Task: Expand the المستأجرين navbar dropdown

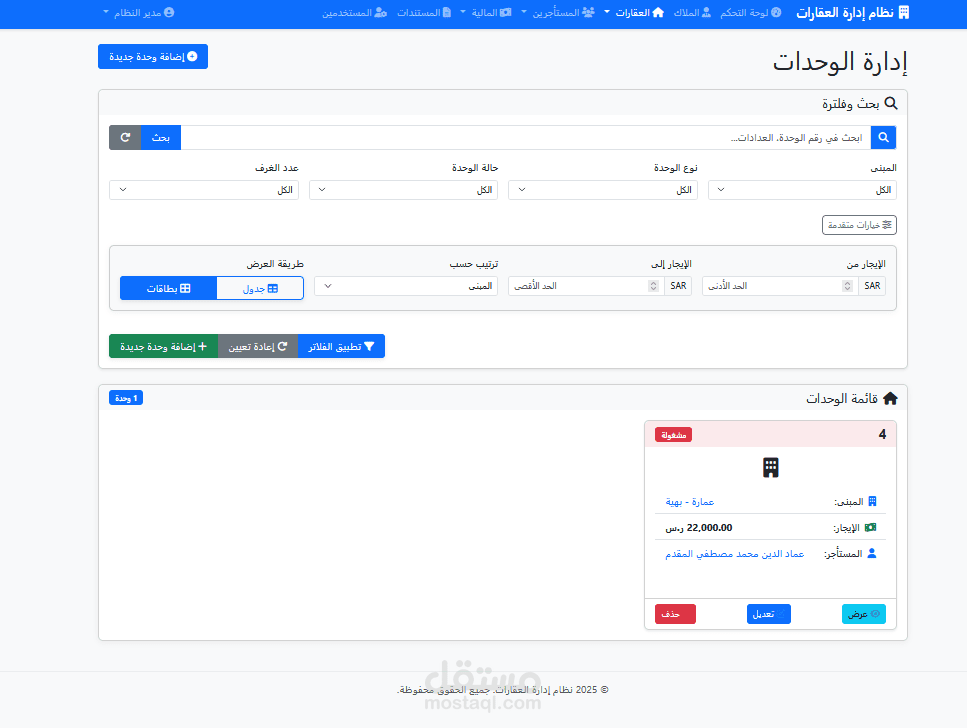Action: coord(558,12)
